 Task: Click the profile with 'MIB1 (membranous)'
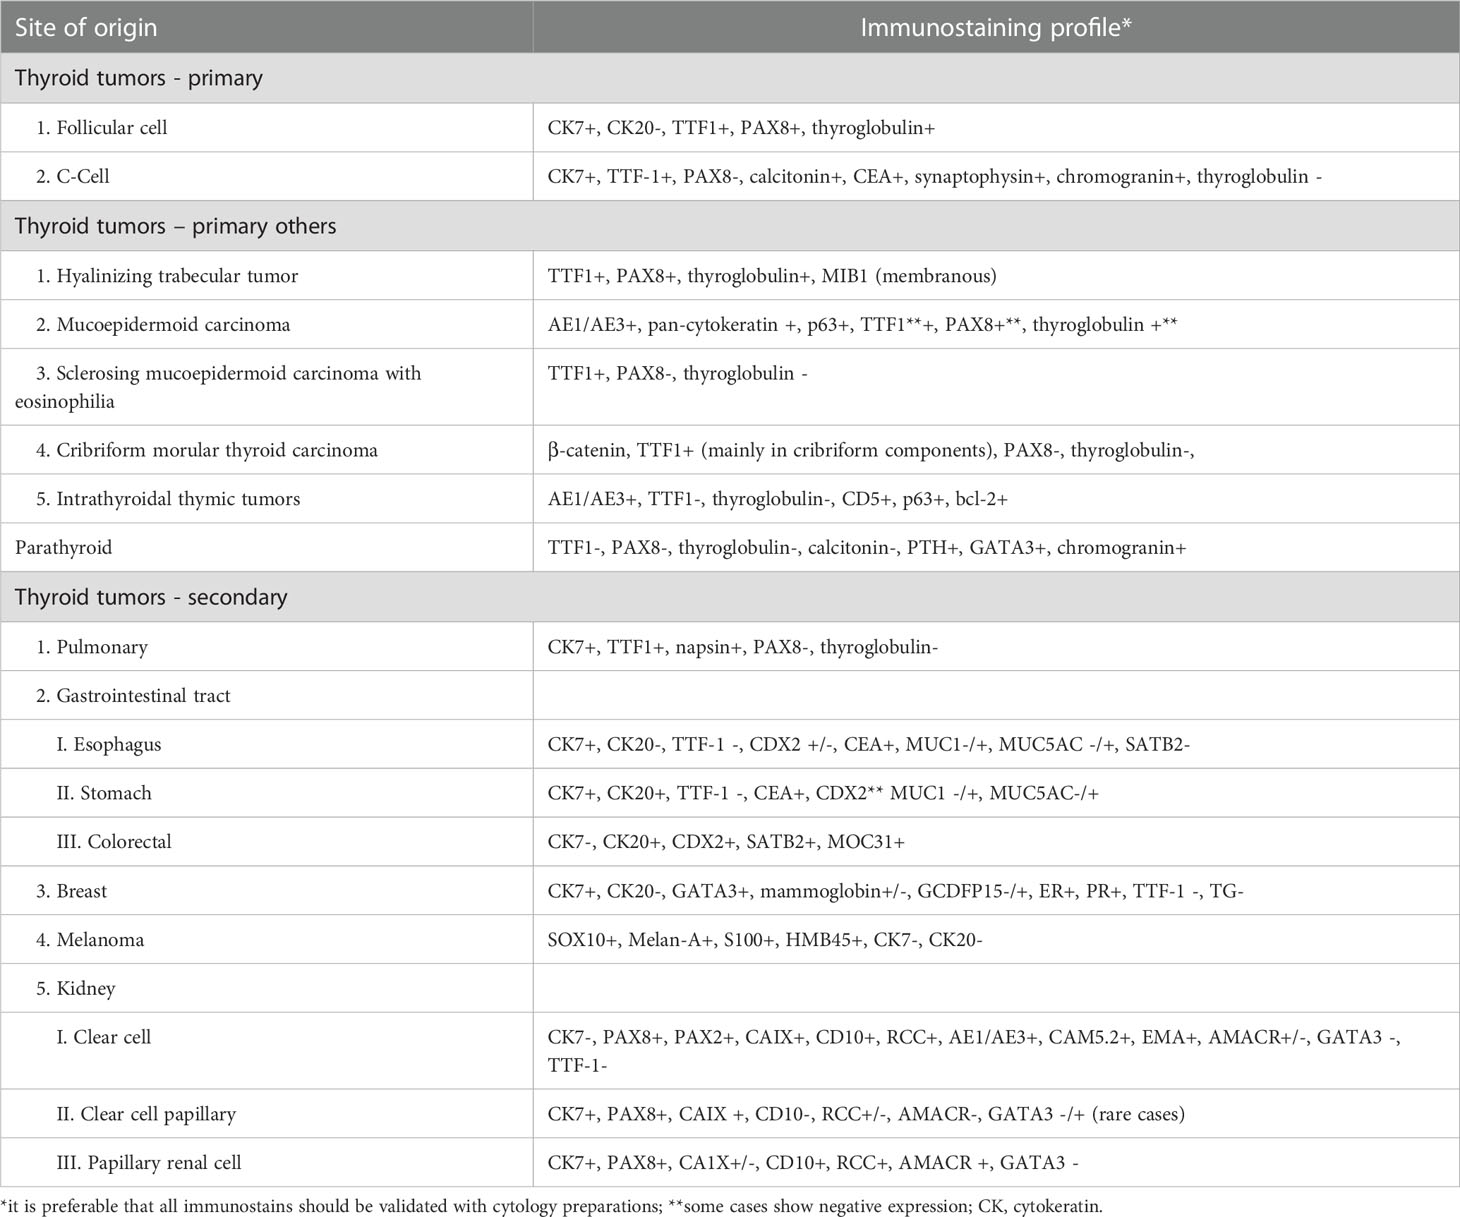[772, 276]
